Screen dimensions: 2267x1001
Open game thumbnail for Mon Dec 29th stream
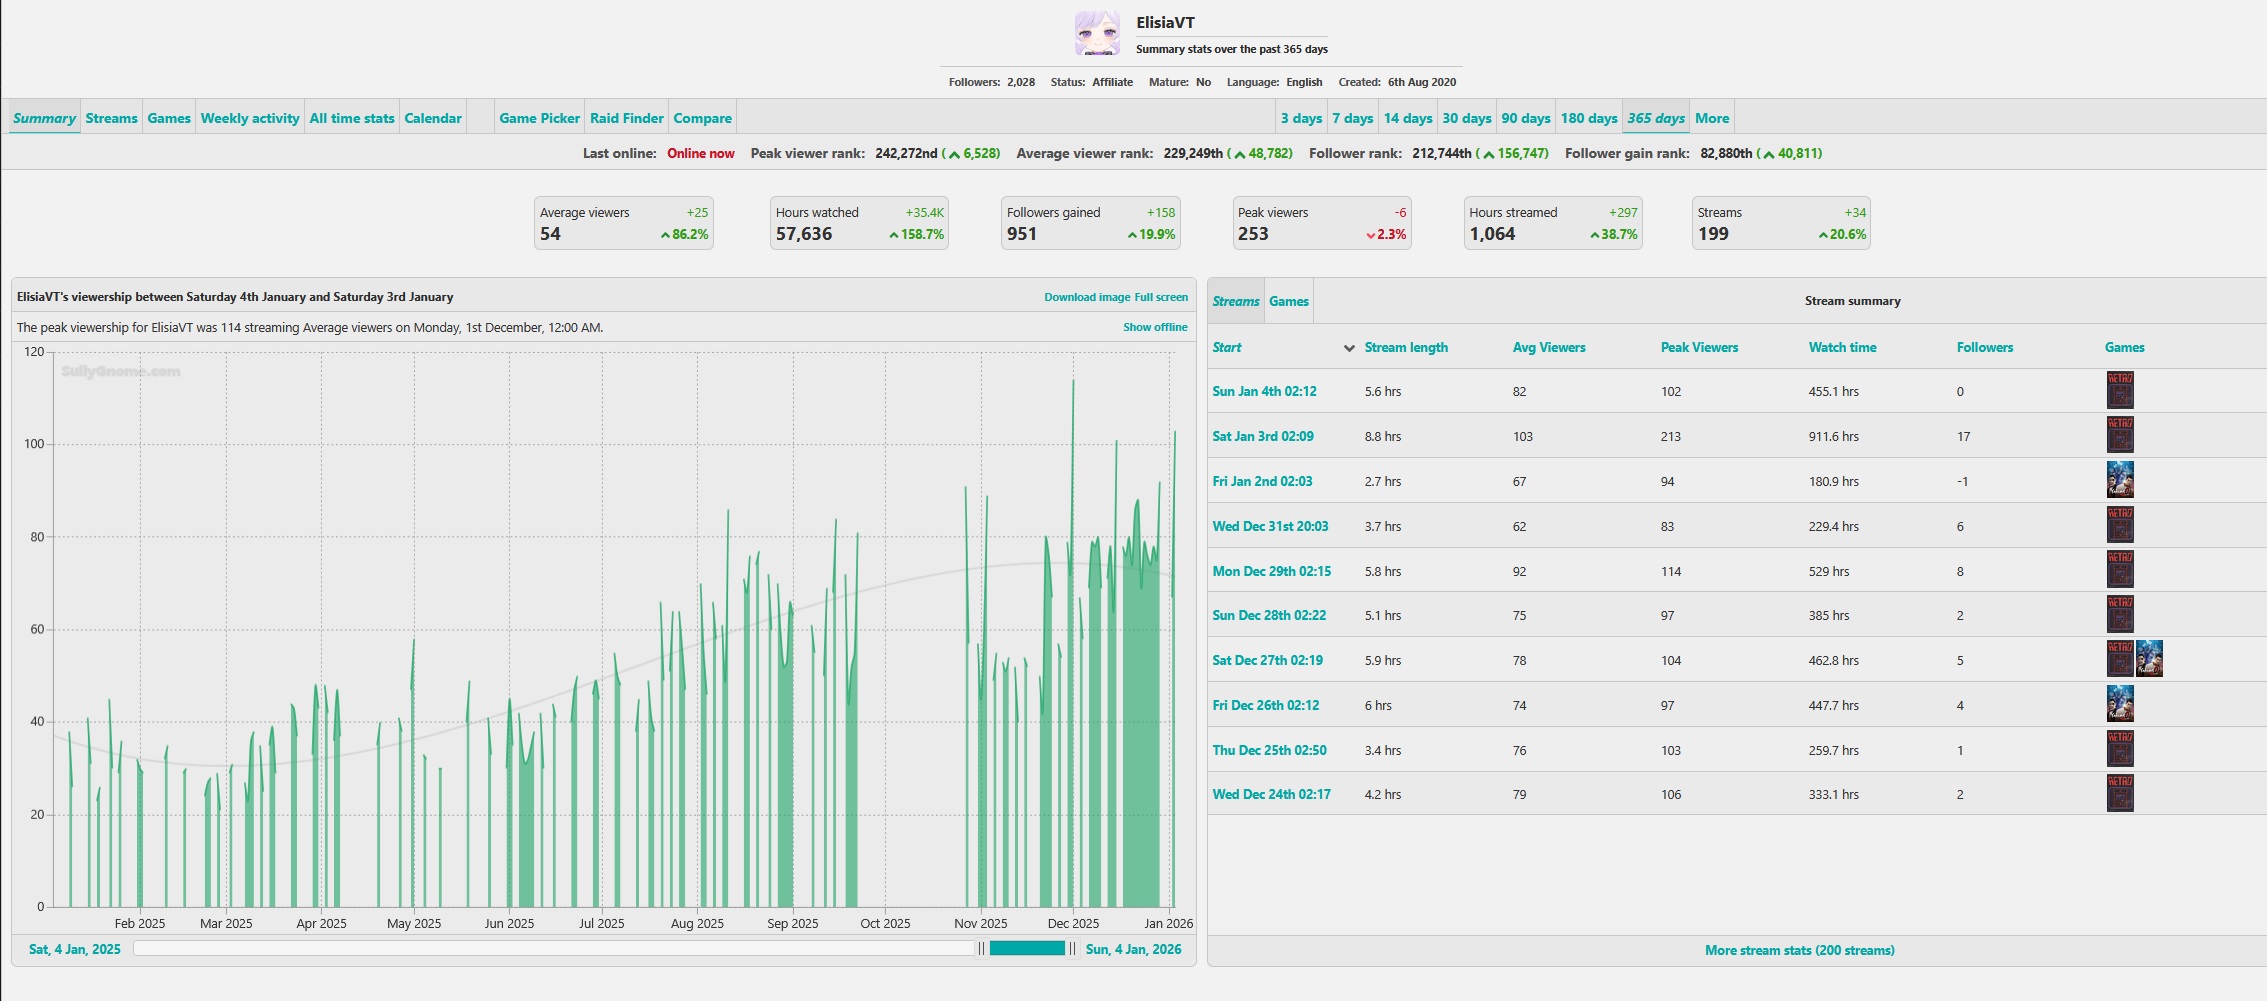pyautogui.click(x=2120, y=570)
